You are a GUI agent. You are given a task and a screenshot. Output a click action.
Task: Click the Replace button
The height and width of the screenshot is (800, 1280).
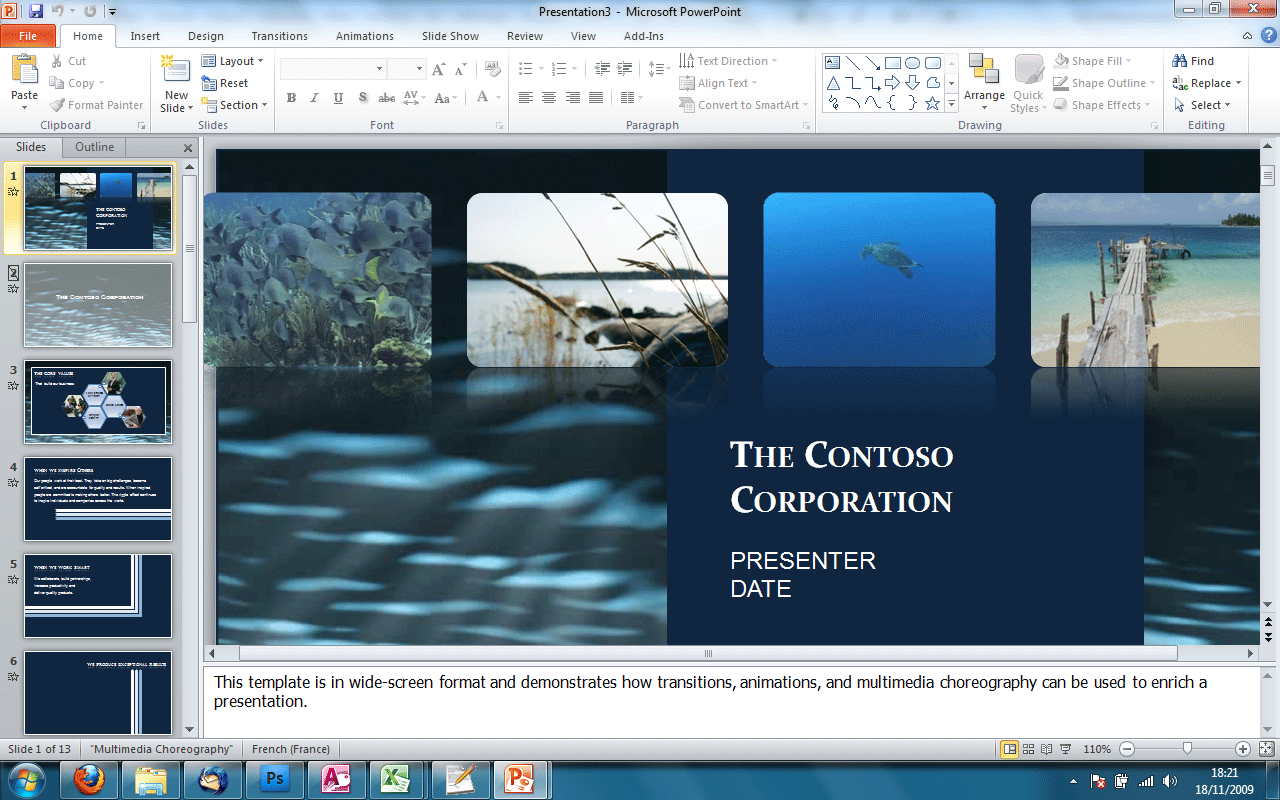pyautogui.click(x=1207, y=83)
